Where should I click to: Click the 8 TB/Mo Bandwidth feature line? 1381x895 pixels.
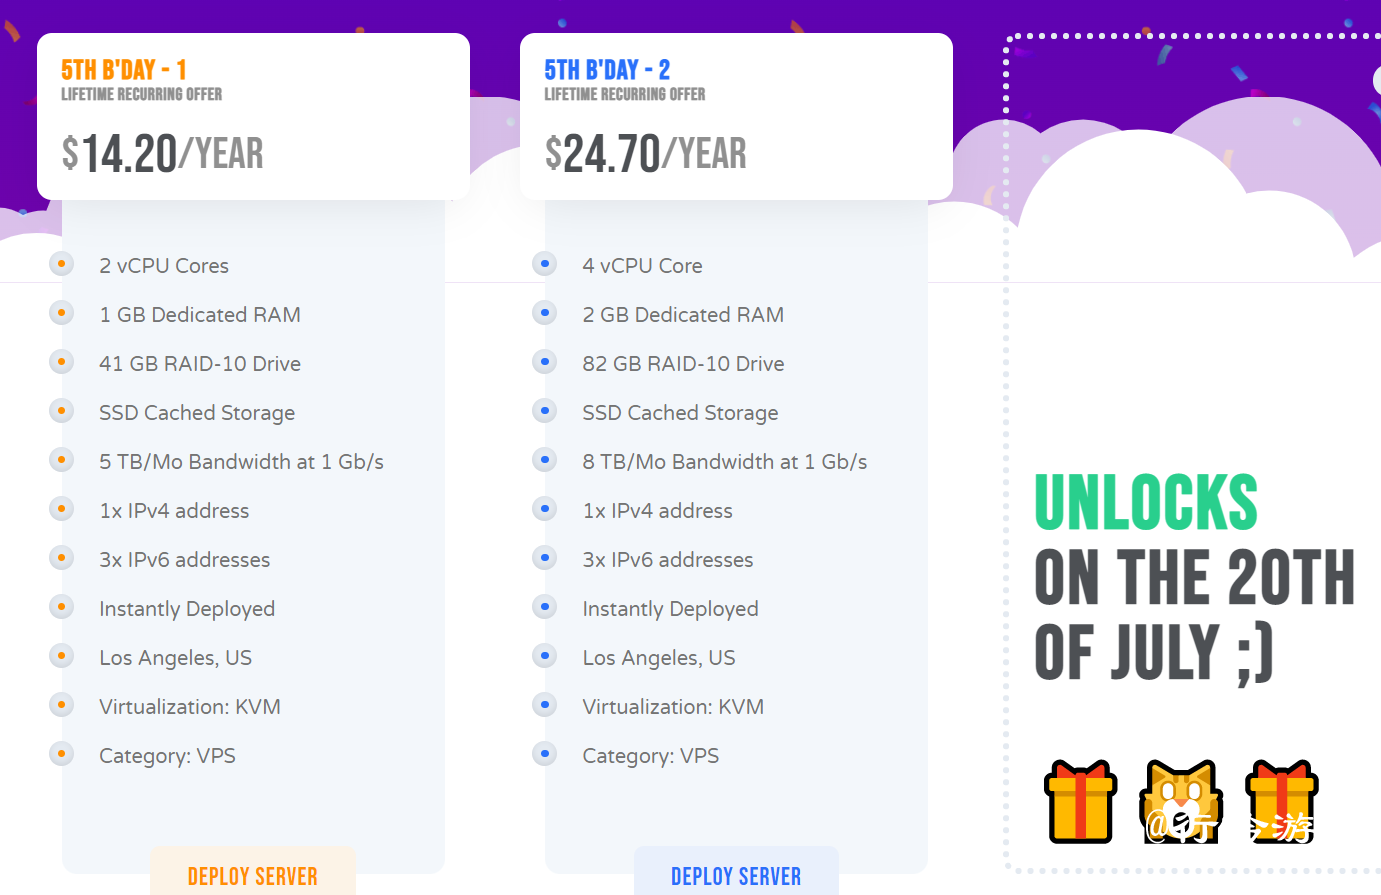(725, 461)
